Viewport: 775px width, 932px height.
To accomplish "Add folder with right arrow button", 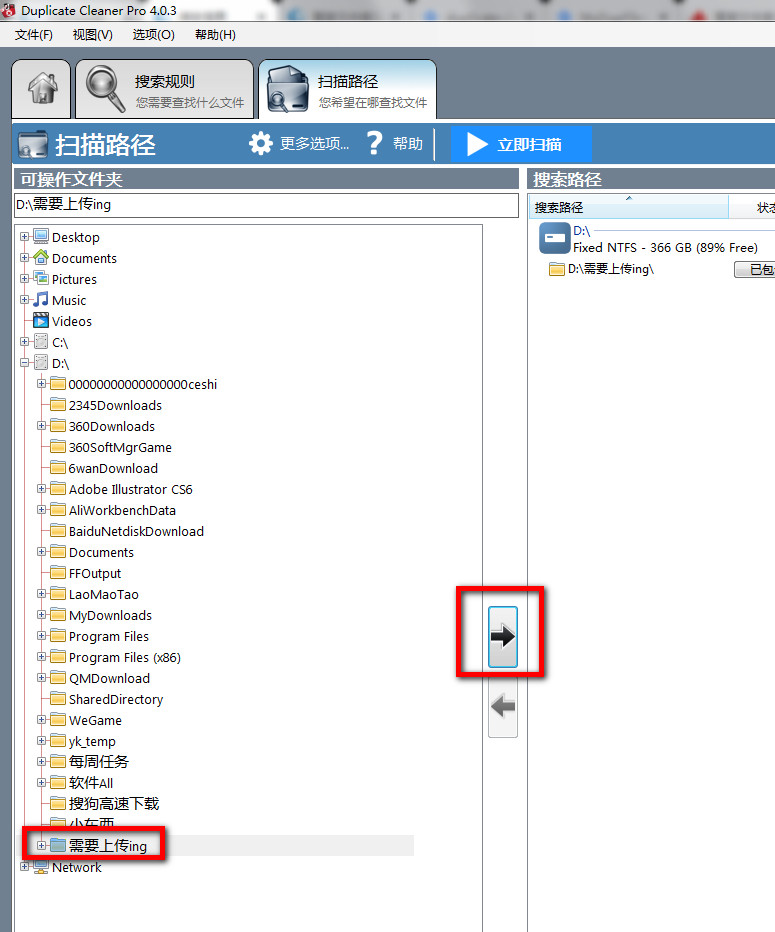I will pyautogui.click(x=503, y=637).
